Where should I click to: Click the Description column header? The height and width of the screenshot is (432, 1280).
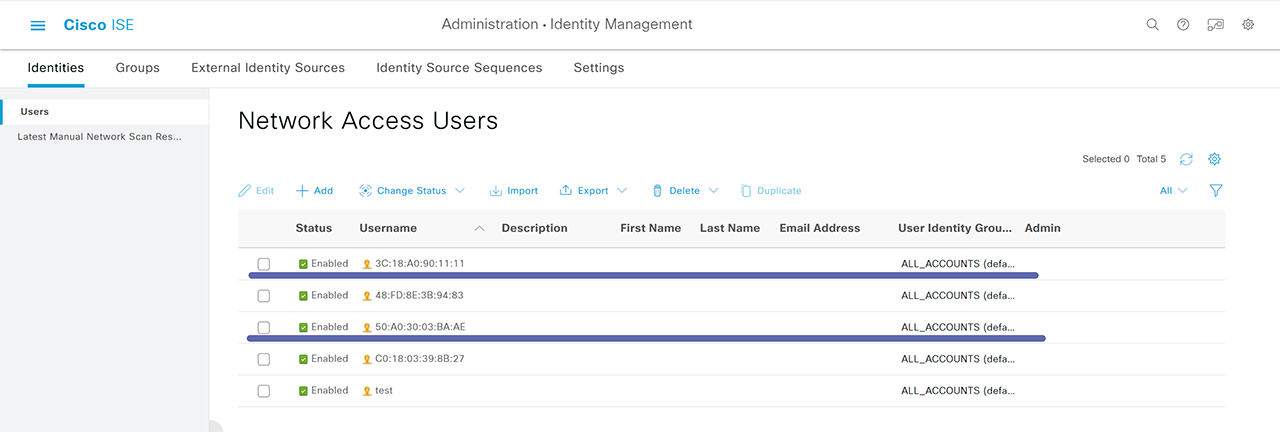click(535, 228)
